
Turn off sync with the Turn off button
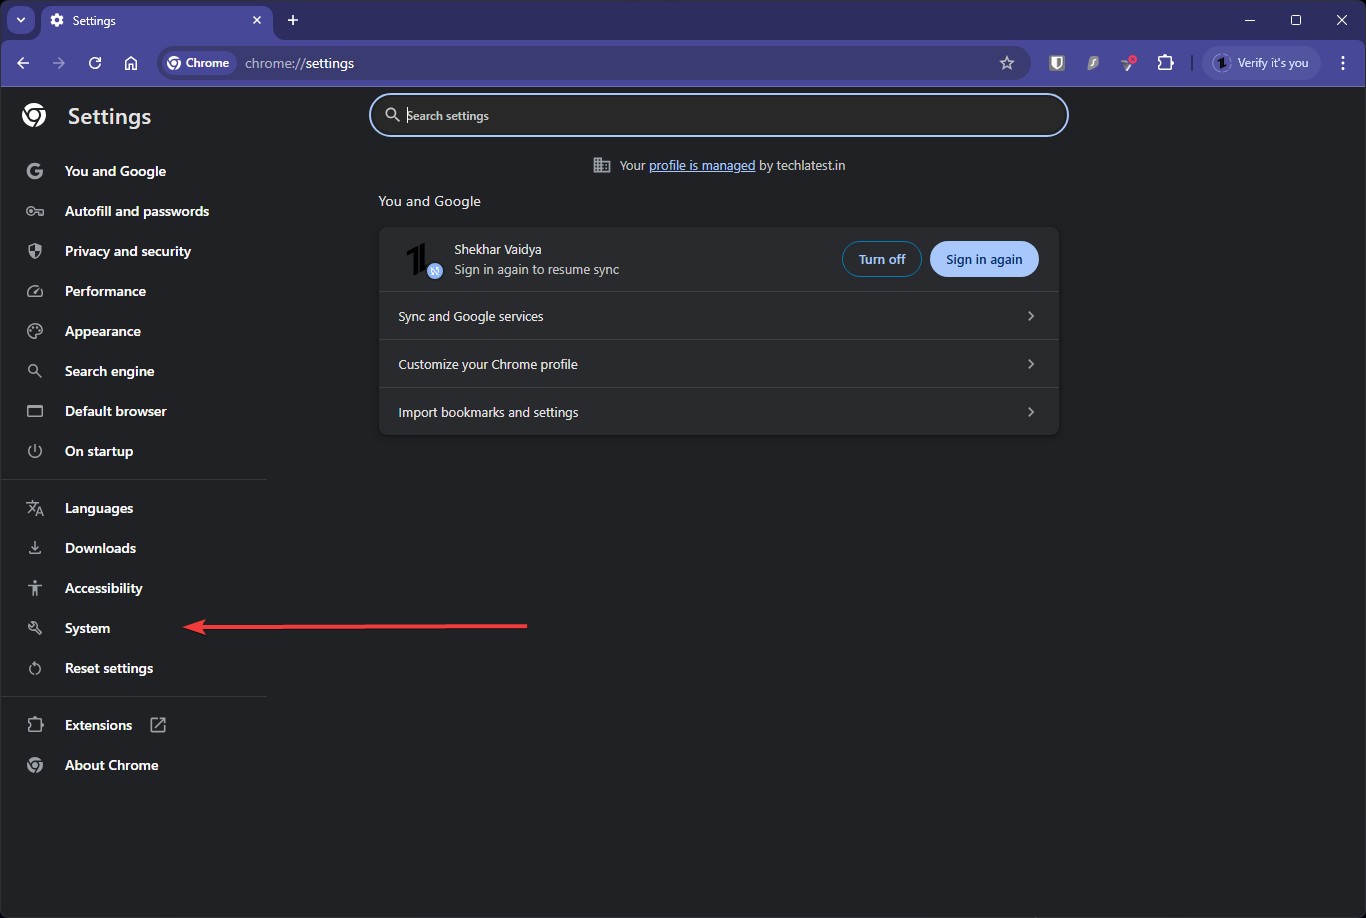[881, 258]
